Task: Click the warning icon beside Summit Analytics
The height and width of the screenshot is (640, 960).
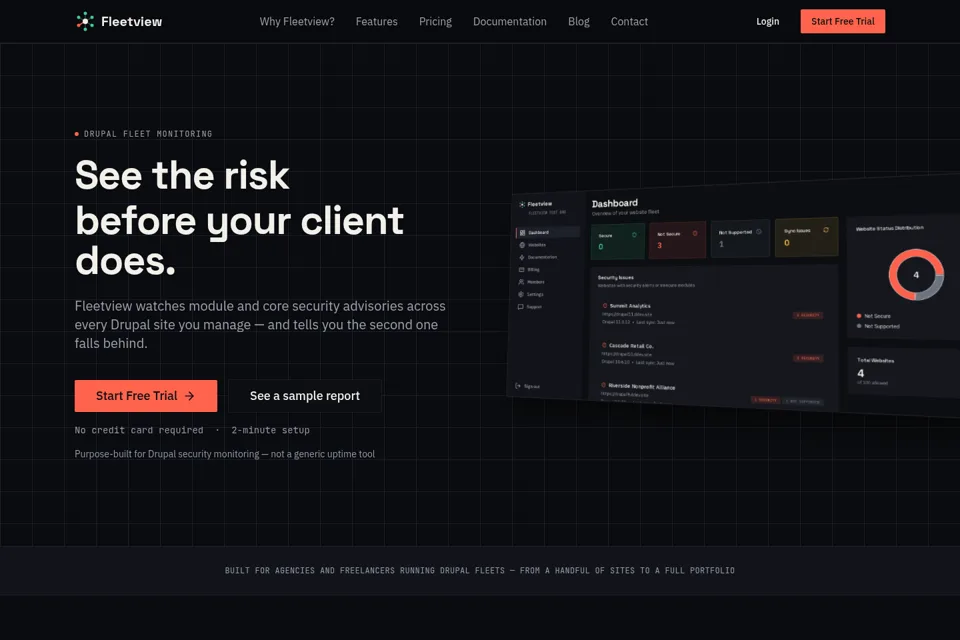Action: pyautogui.click(x=605, y=305)
